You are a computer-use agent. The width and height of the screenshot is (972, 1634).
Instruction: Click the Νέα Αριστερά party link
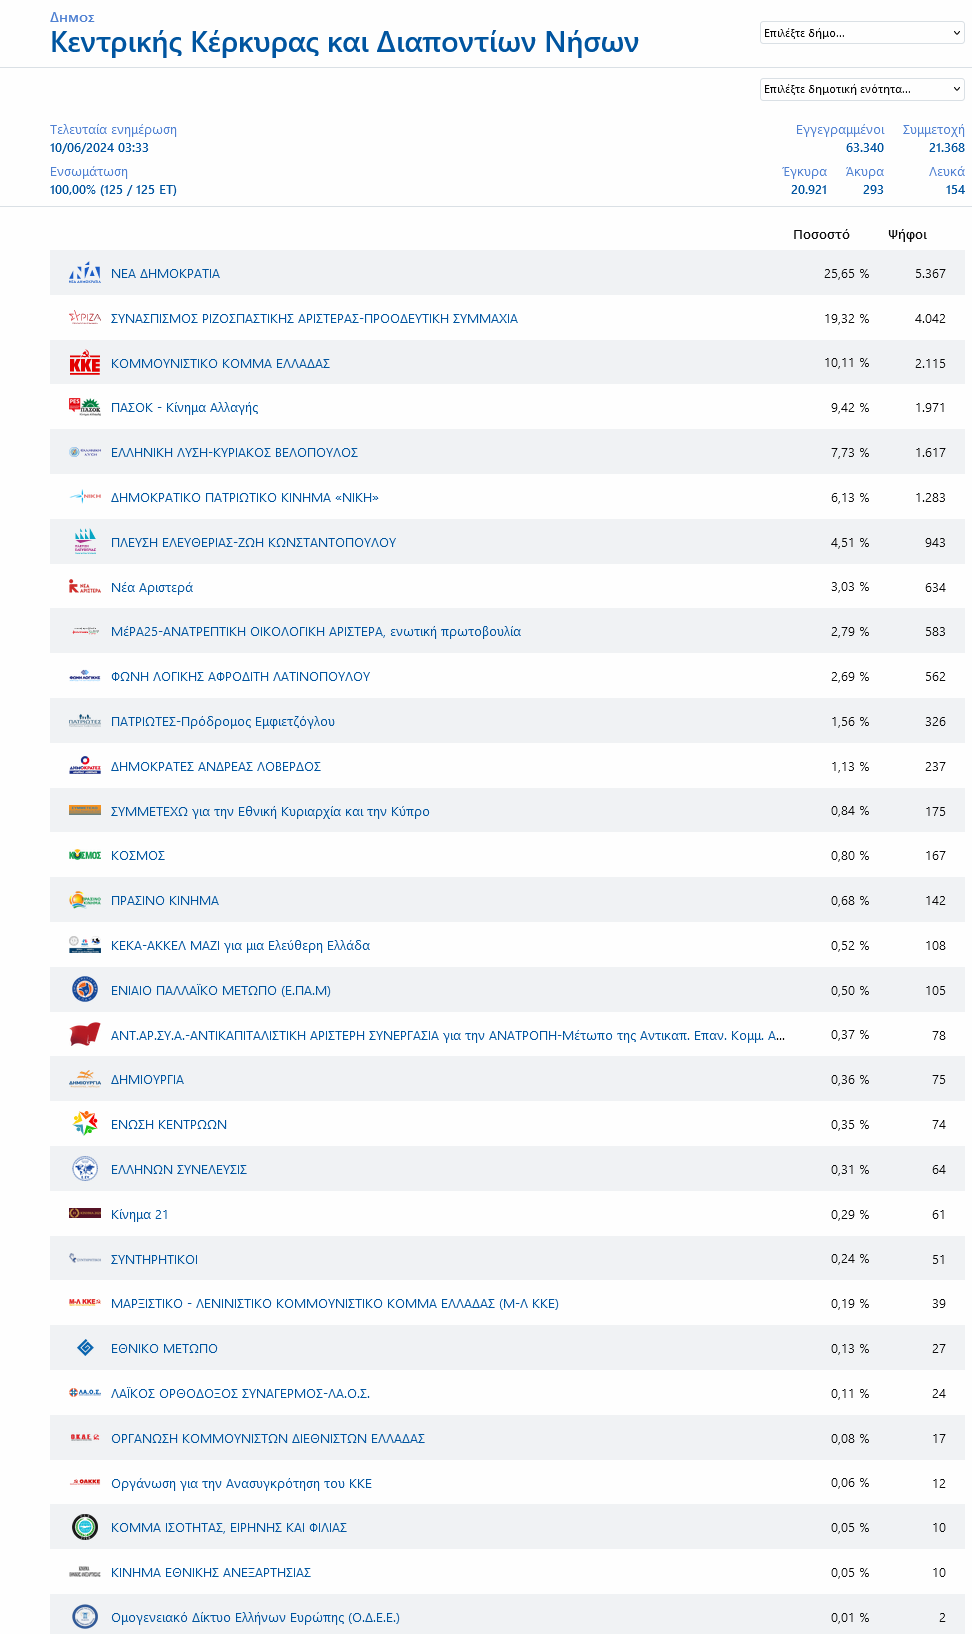point(152,587)
